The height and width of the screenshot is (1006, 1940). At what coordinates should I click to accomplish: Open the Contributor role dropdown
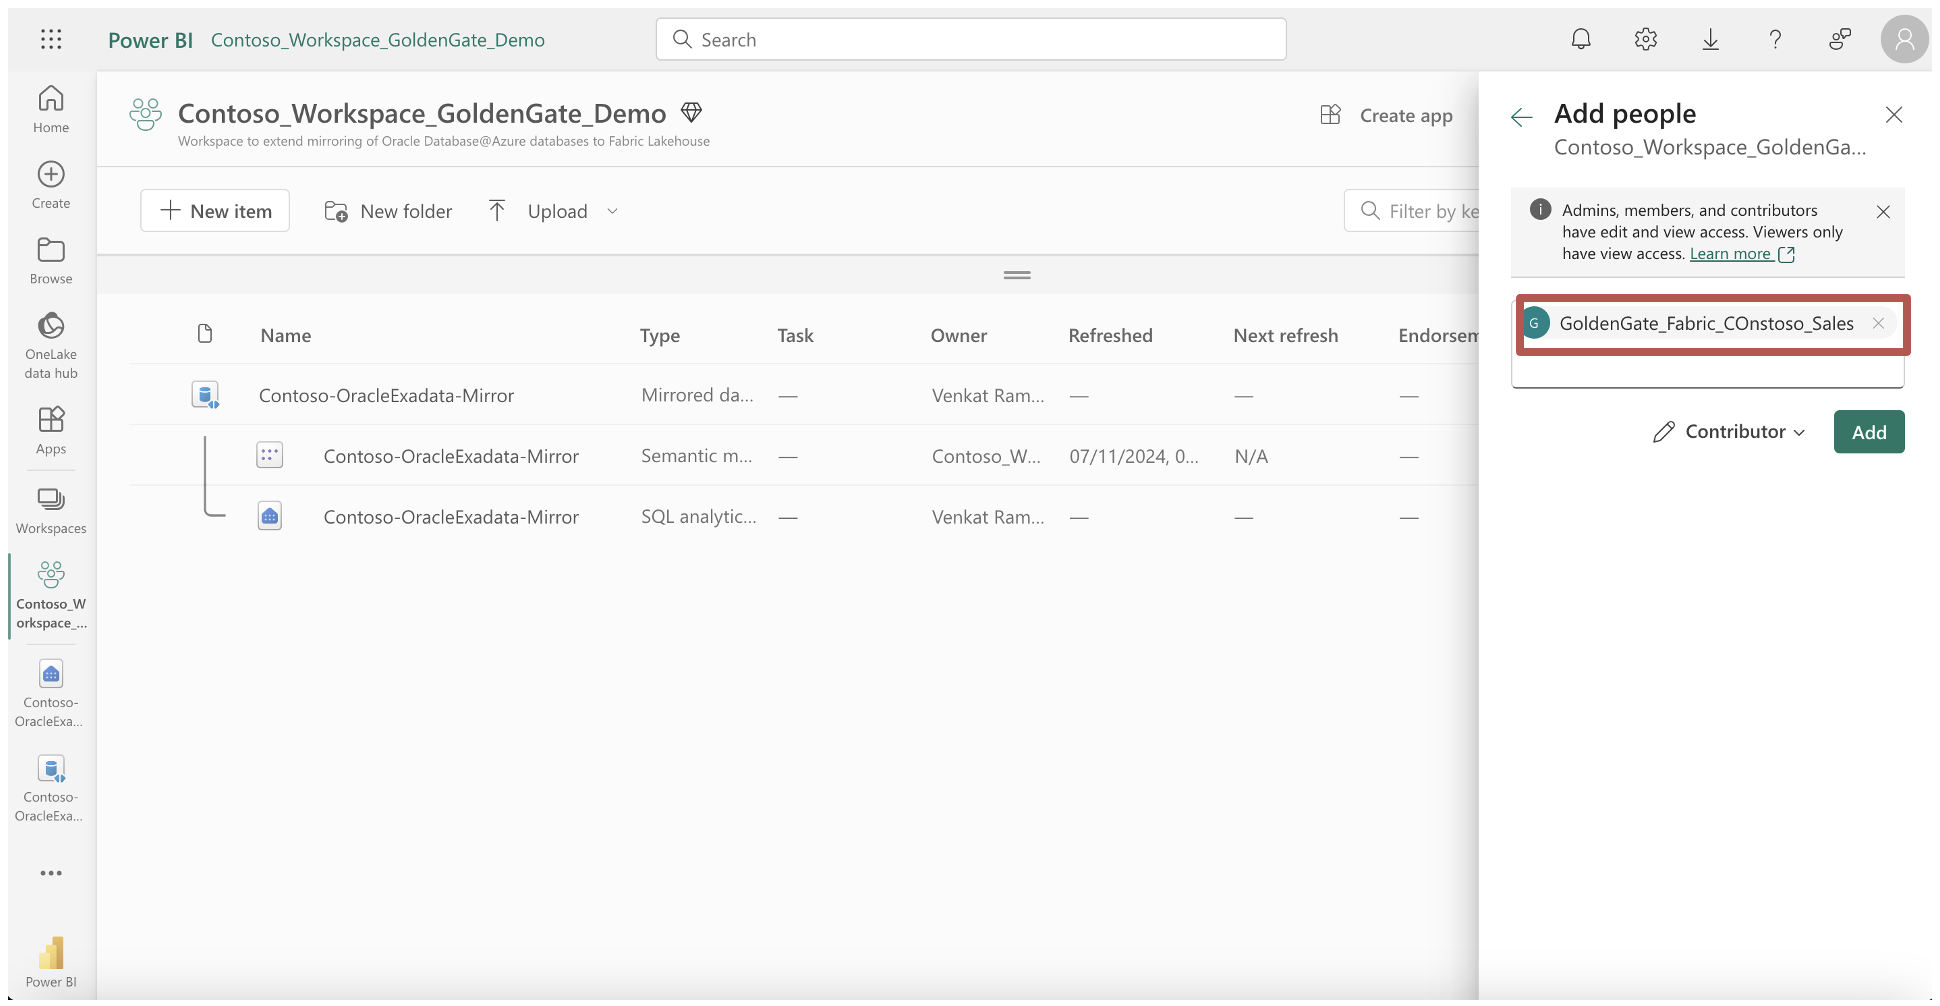point(1728,431)
